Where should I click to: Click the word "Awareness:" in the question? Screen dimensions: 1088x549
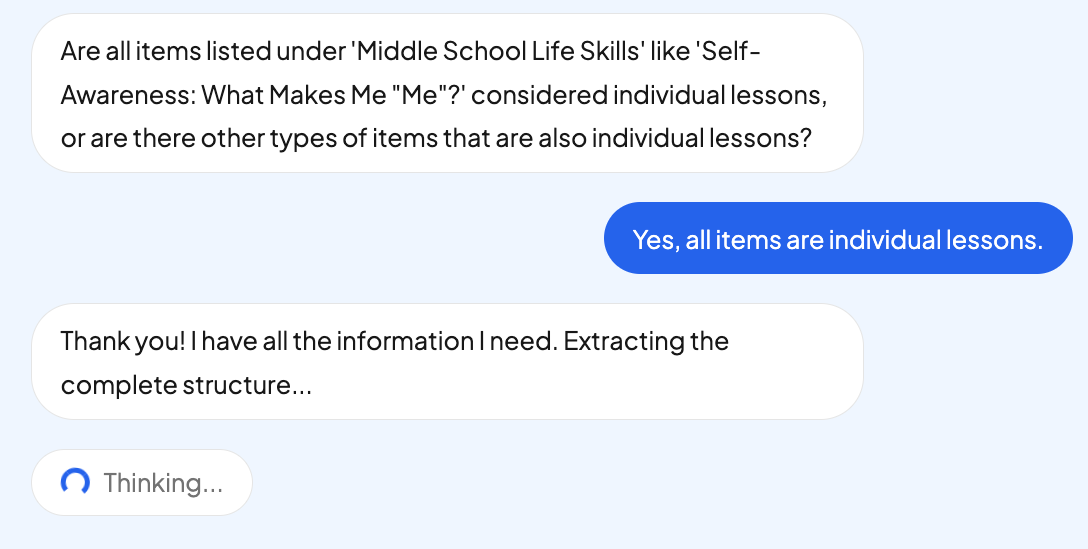[128, 95]
